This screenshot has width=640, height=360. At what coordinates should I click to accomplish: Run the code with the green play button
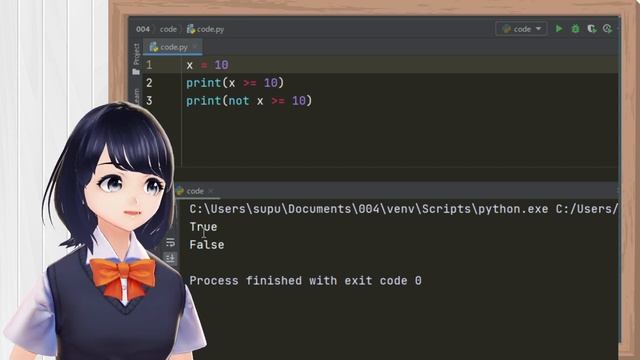click(559, 29)
